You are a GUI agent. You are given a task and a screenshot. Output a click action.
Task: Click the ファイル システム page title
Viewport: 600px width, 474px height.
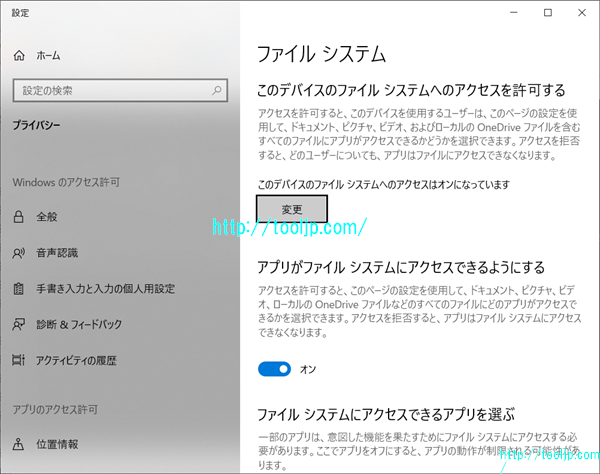(321, 54)
